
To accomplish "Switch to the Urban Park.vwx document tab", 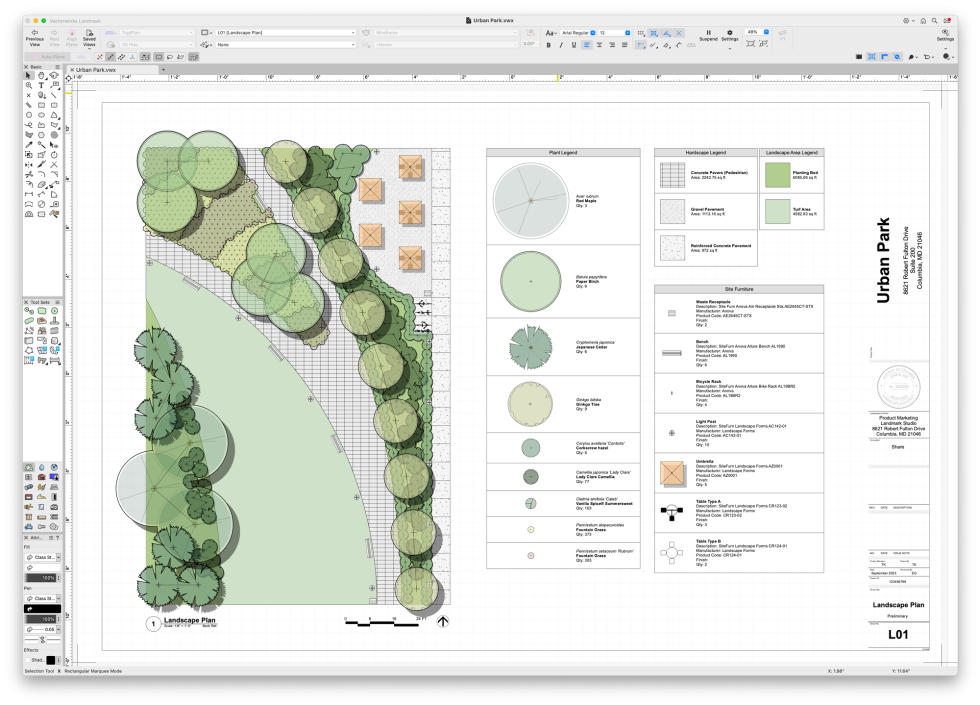I will (95, 70).
